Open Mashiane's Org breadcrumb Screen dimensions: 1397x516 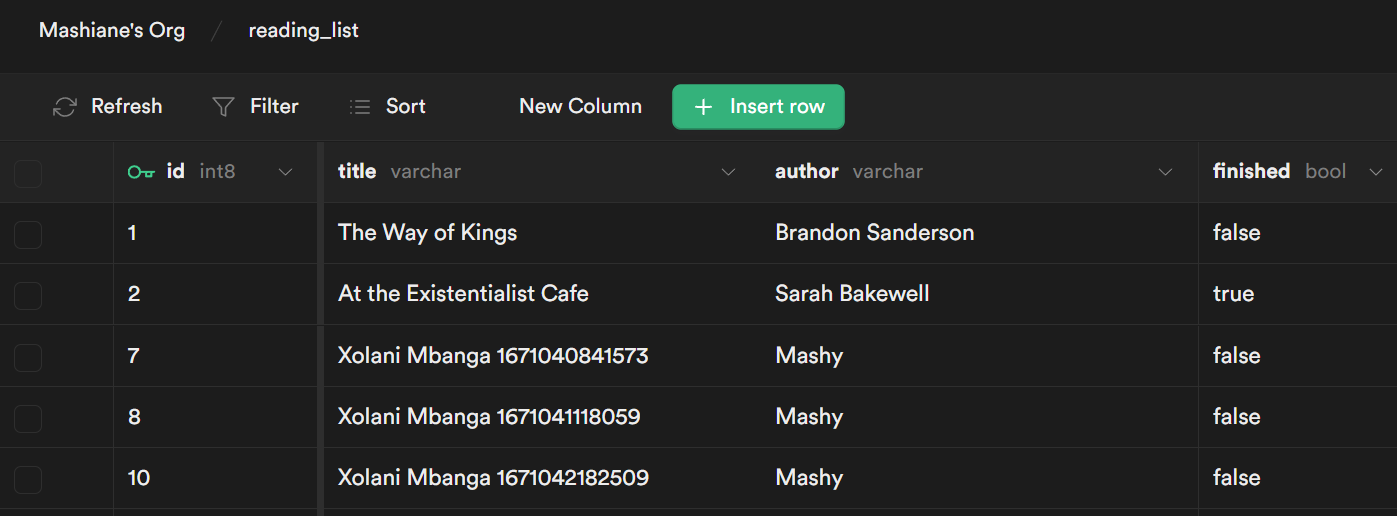pos(112,31)
